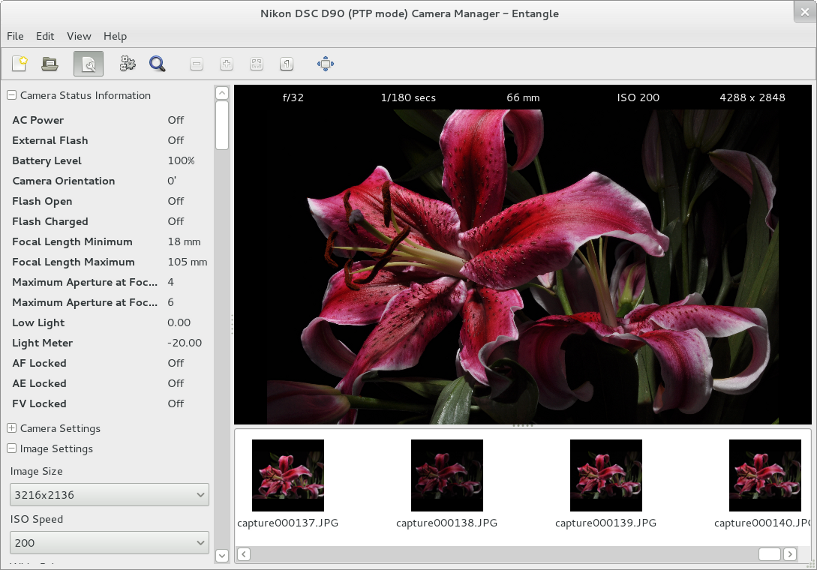Collapse Camera Status Information section
Viewport: 817px width, 570px height.
(x=11, y=95)
